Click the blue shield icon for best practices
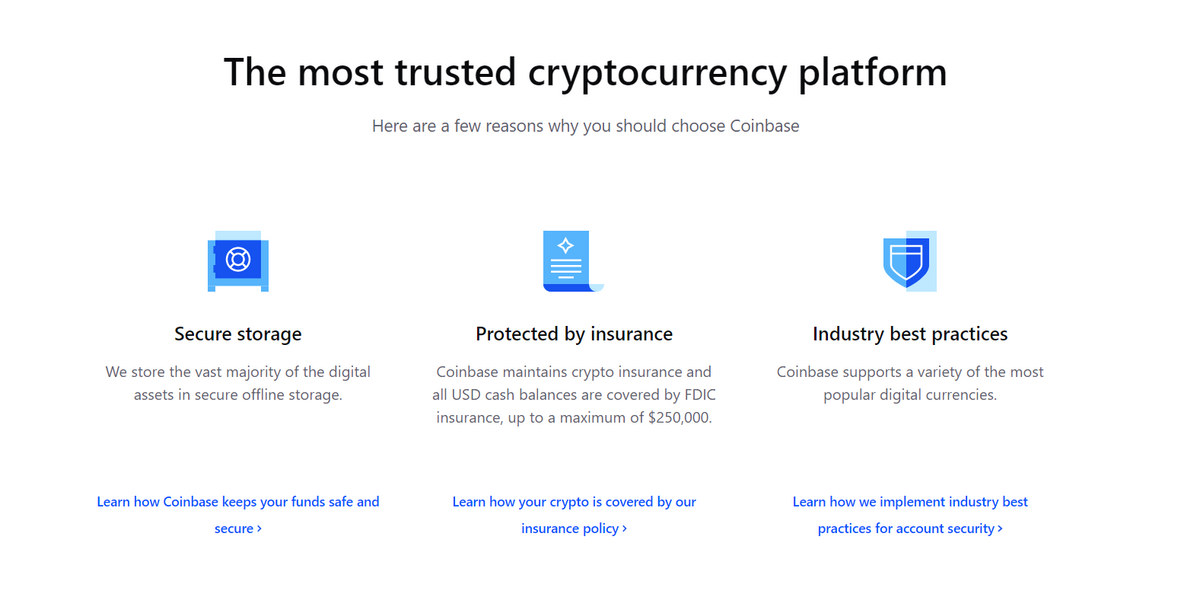 click(909, 262)
